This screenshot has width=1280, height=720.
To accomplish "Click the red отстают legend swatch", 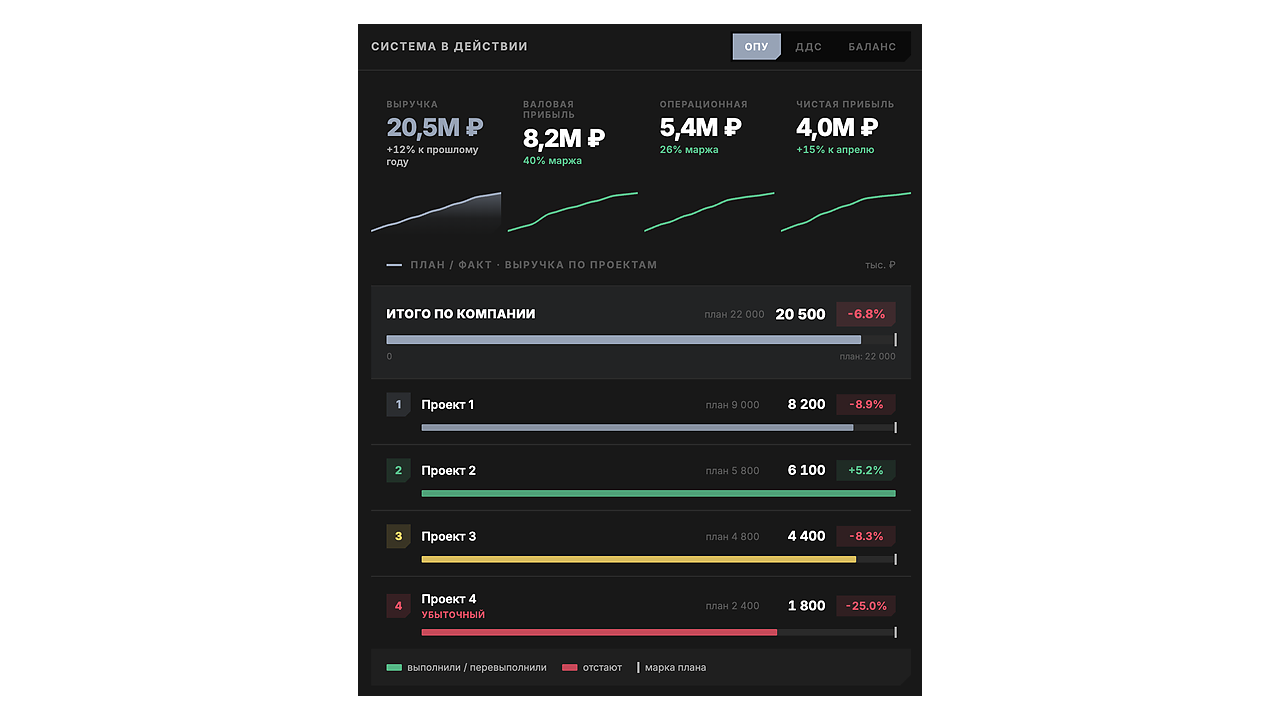I will click(x=570, y=668).
